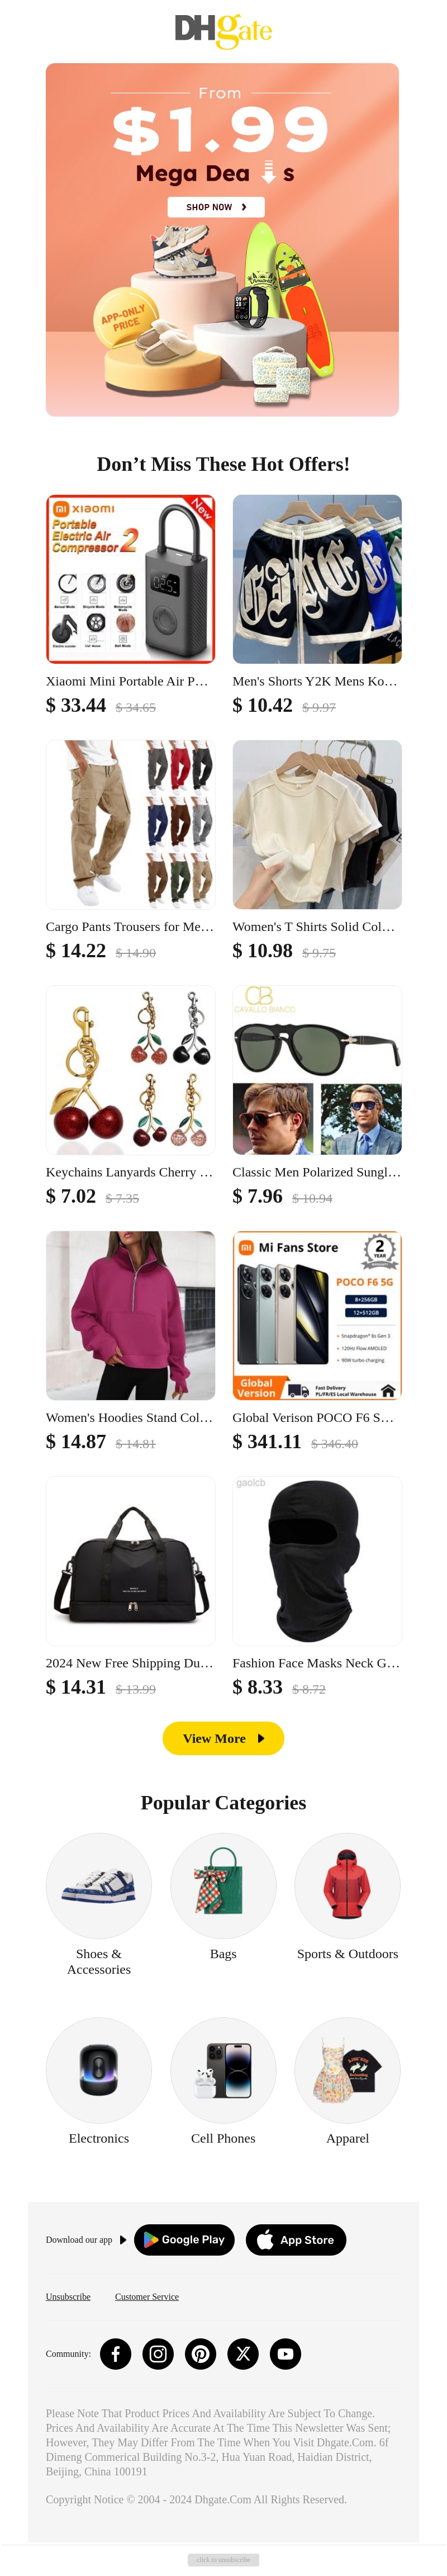447x2576 pixels.
Task: Open the Customer Service link
Action: coord(147,2296)
